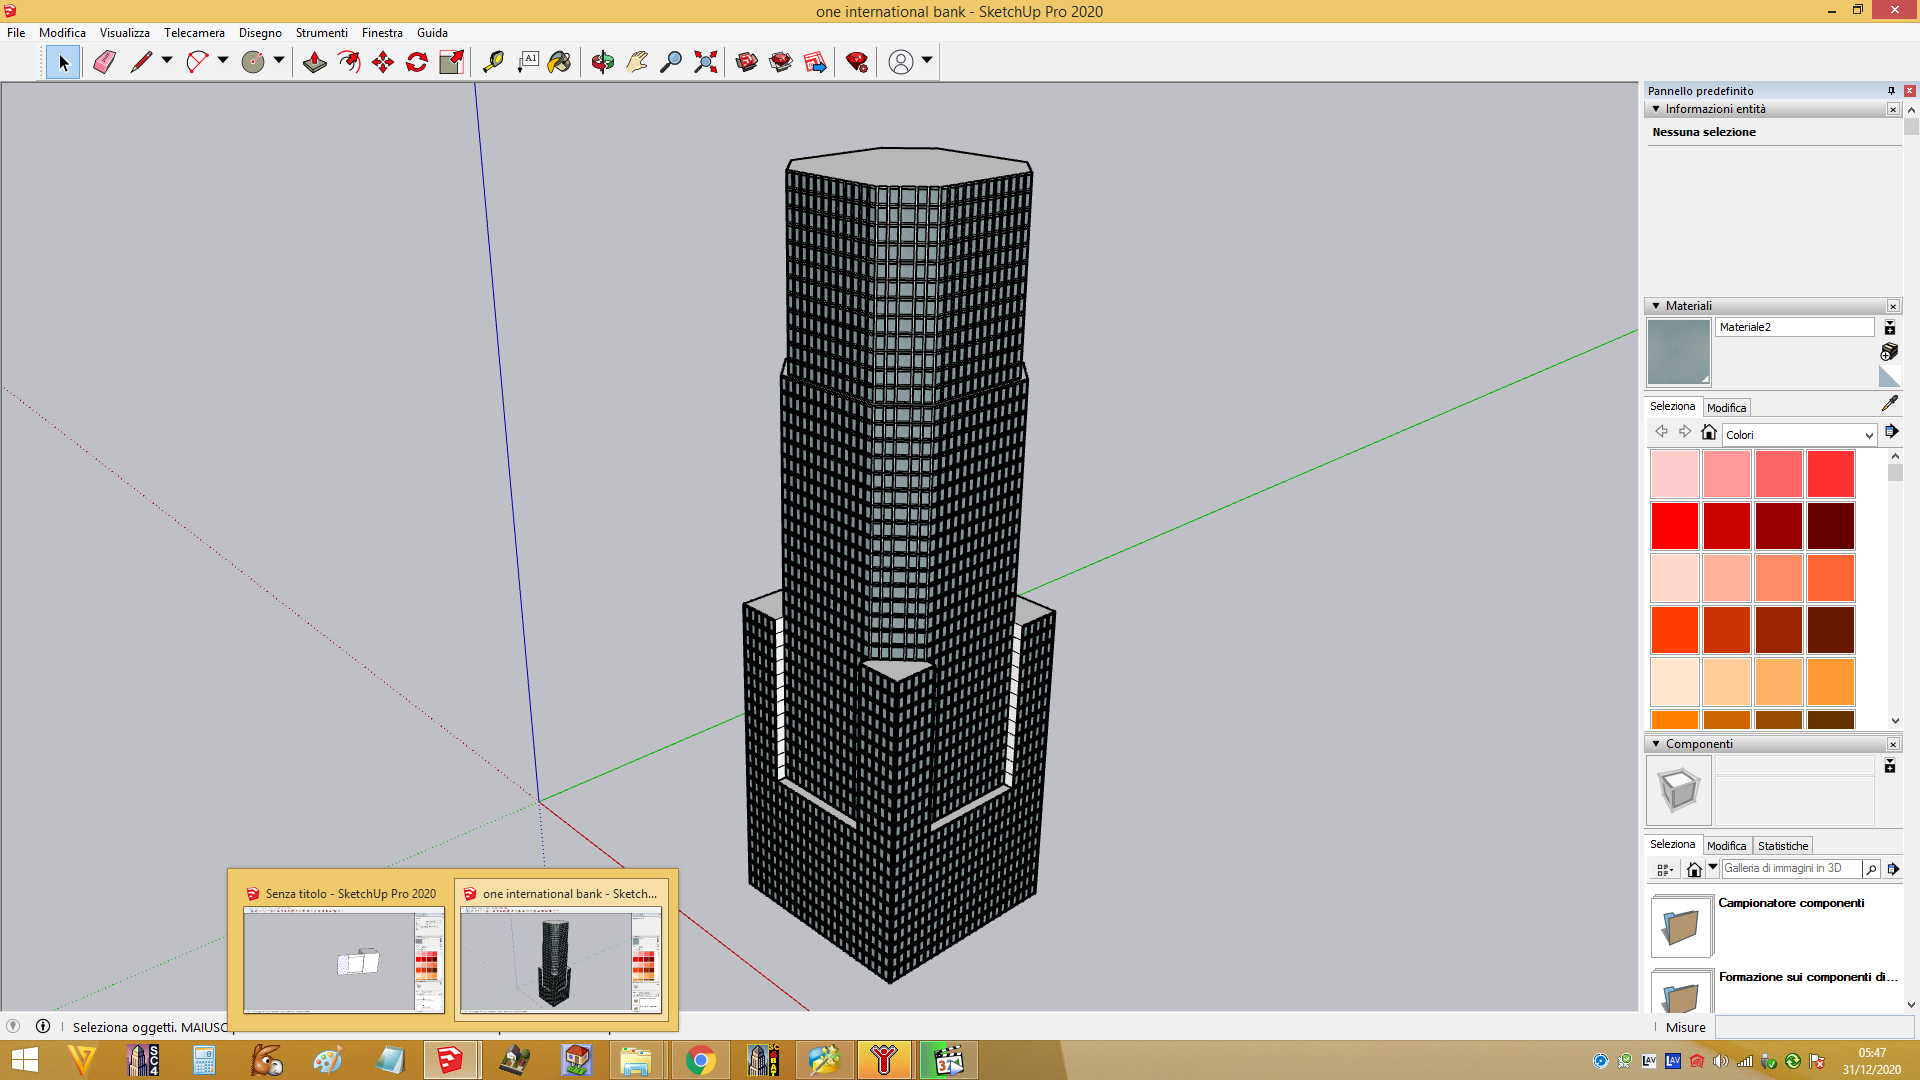Open geo-location status bar icon

(13, 1026)
